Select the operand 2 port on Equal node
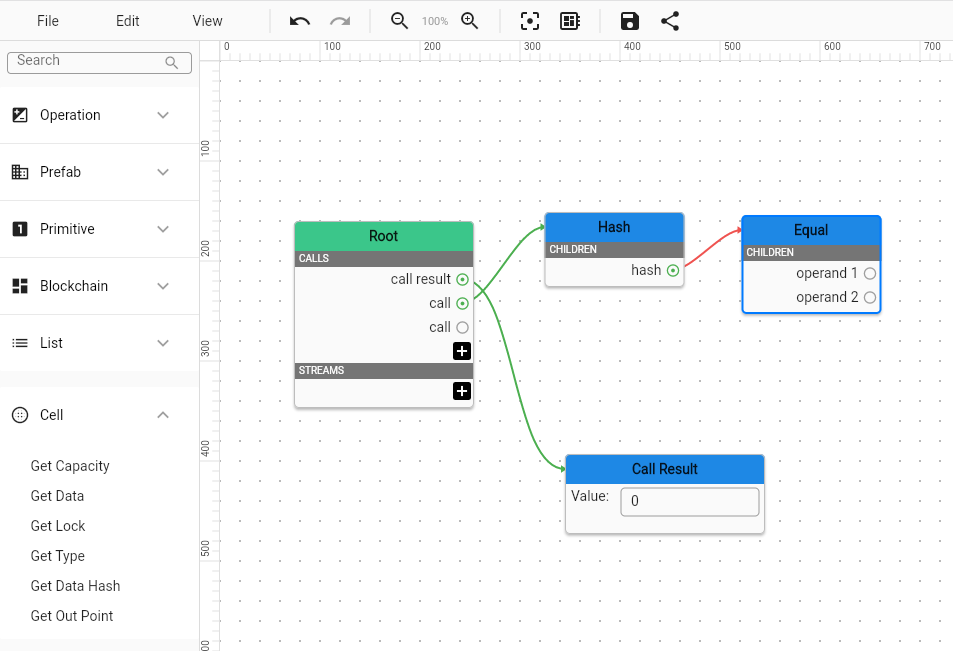Screen dimensions: 953x651 click(869, 297)
